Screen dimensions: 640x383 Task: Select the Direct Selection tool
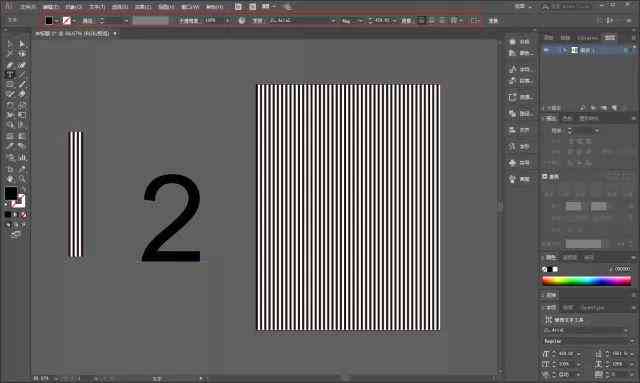coord(22,44)
